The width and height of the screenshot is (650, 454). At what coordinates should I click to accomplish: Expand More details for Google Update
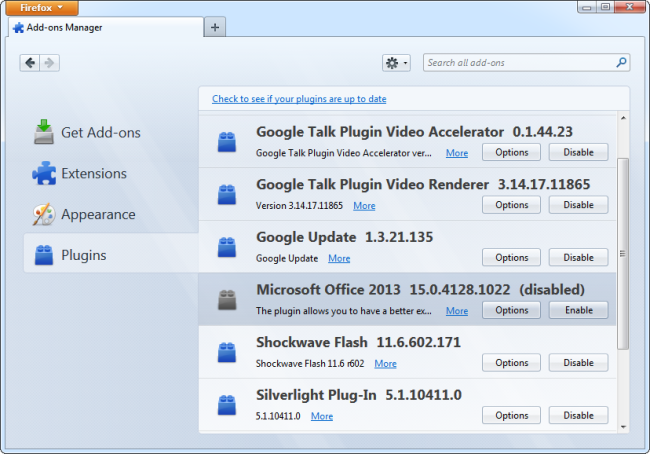(x=339, y=258)
